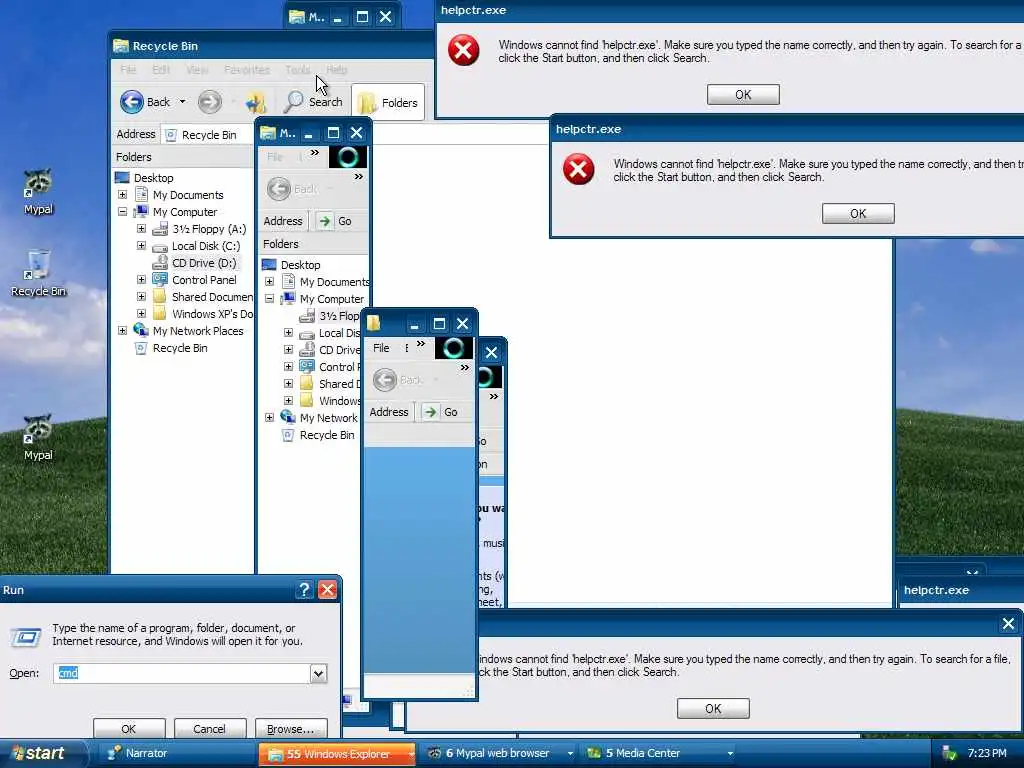This screenshot has width=1024, height=768.
Task: Click Go button in second Explorer window
Action: [x=336, y=221]
